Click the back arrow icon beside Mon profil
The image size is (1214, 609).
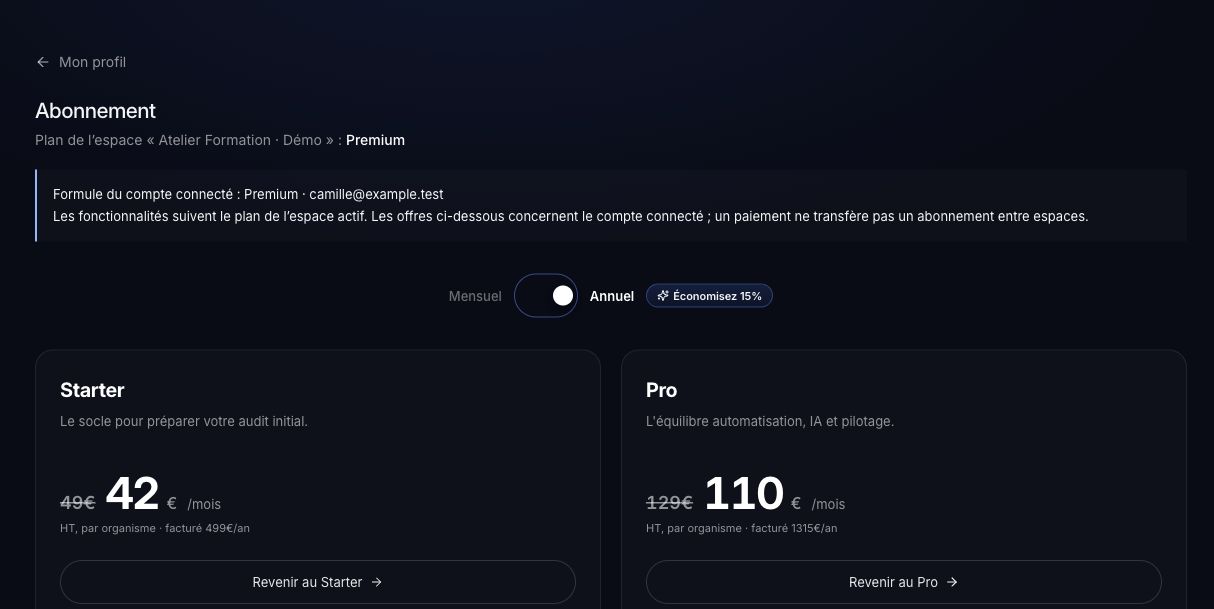point(42,62)
